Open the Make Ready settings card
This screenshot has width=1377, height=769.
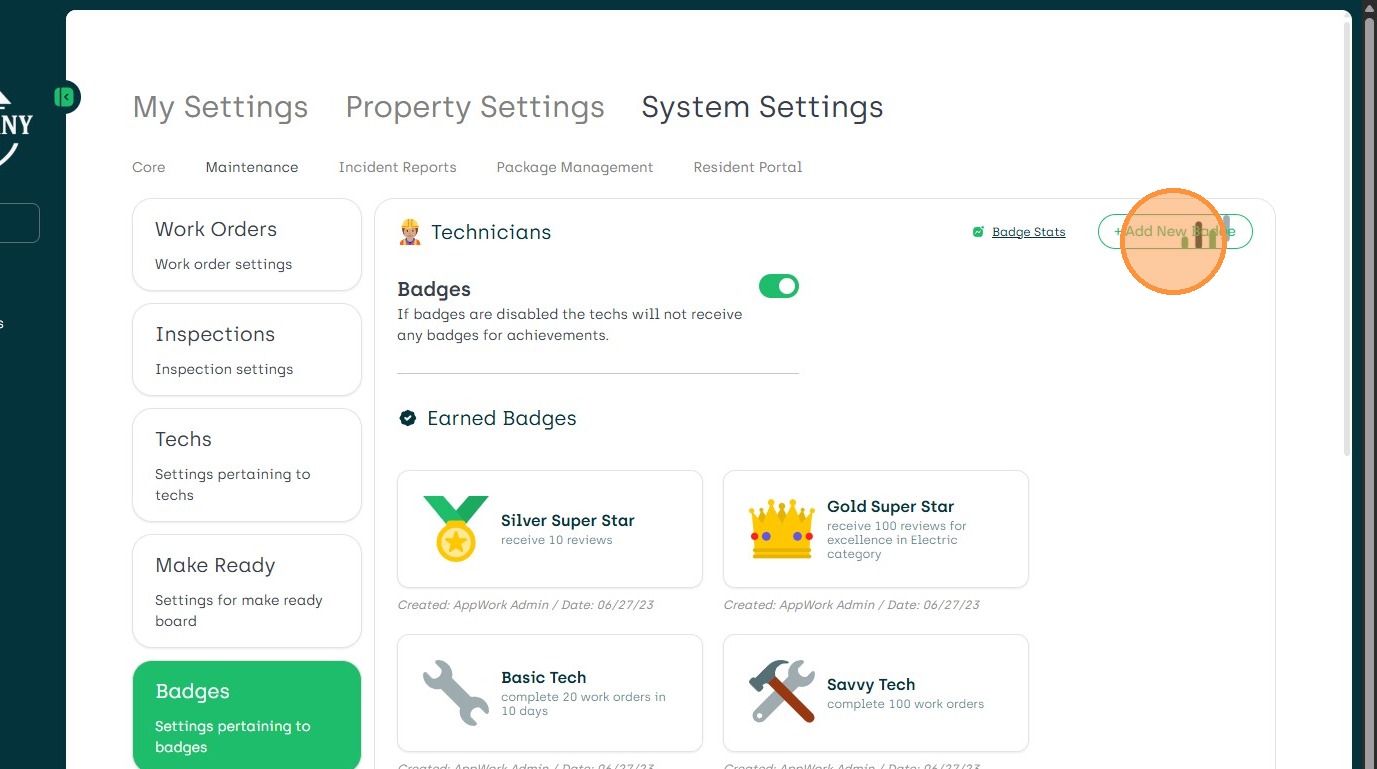point(247,591)
